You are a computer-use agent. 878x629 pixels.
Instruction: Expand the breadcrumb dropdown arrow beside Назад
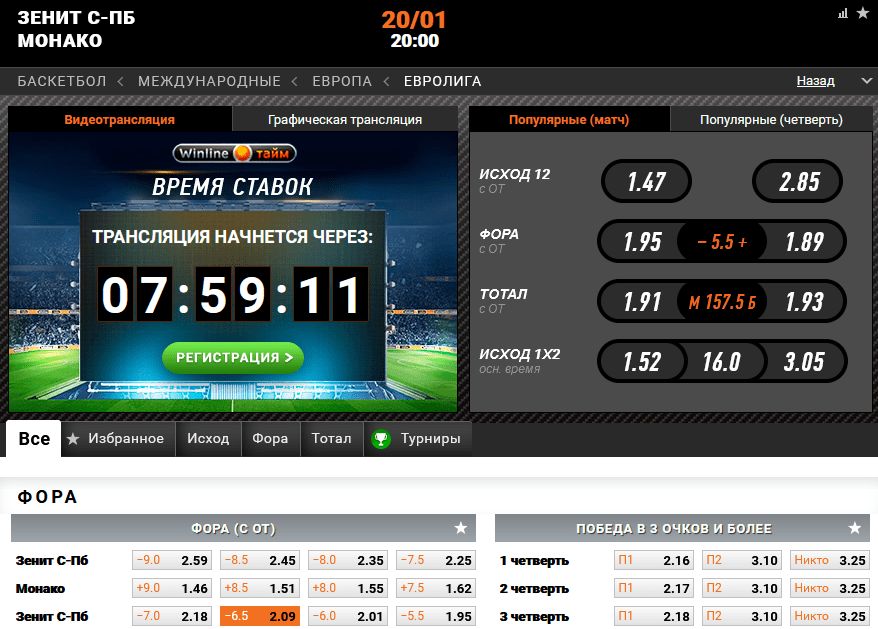pyautogui.click(x=866, y=81)
